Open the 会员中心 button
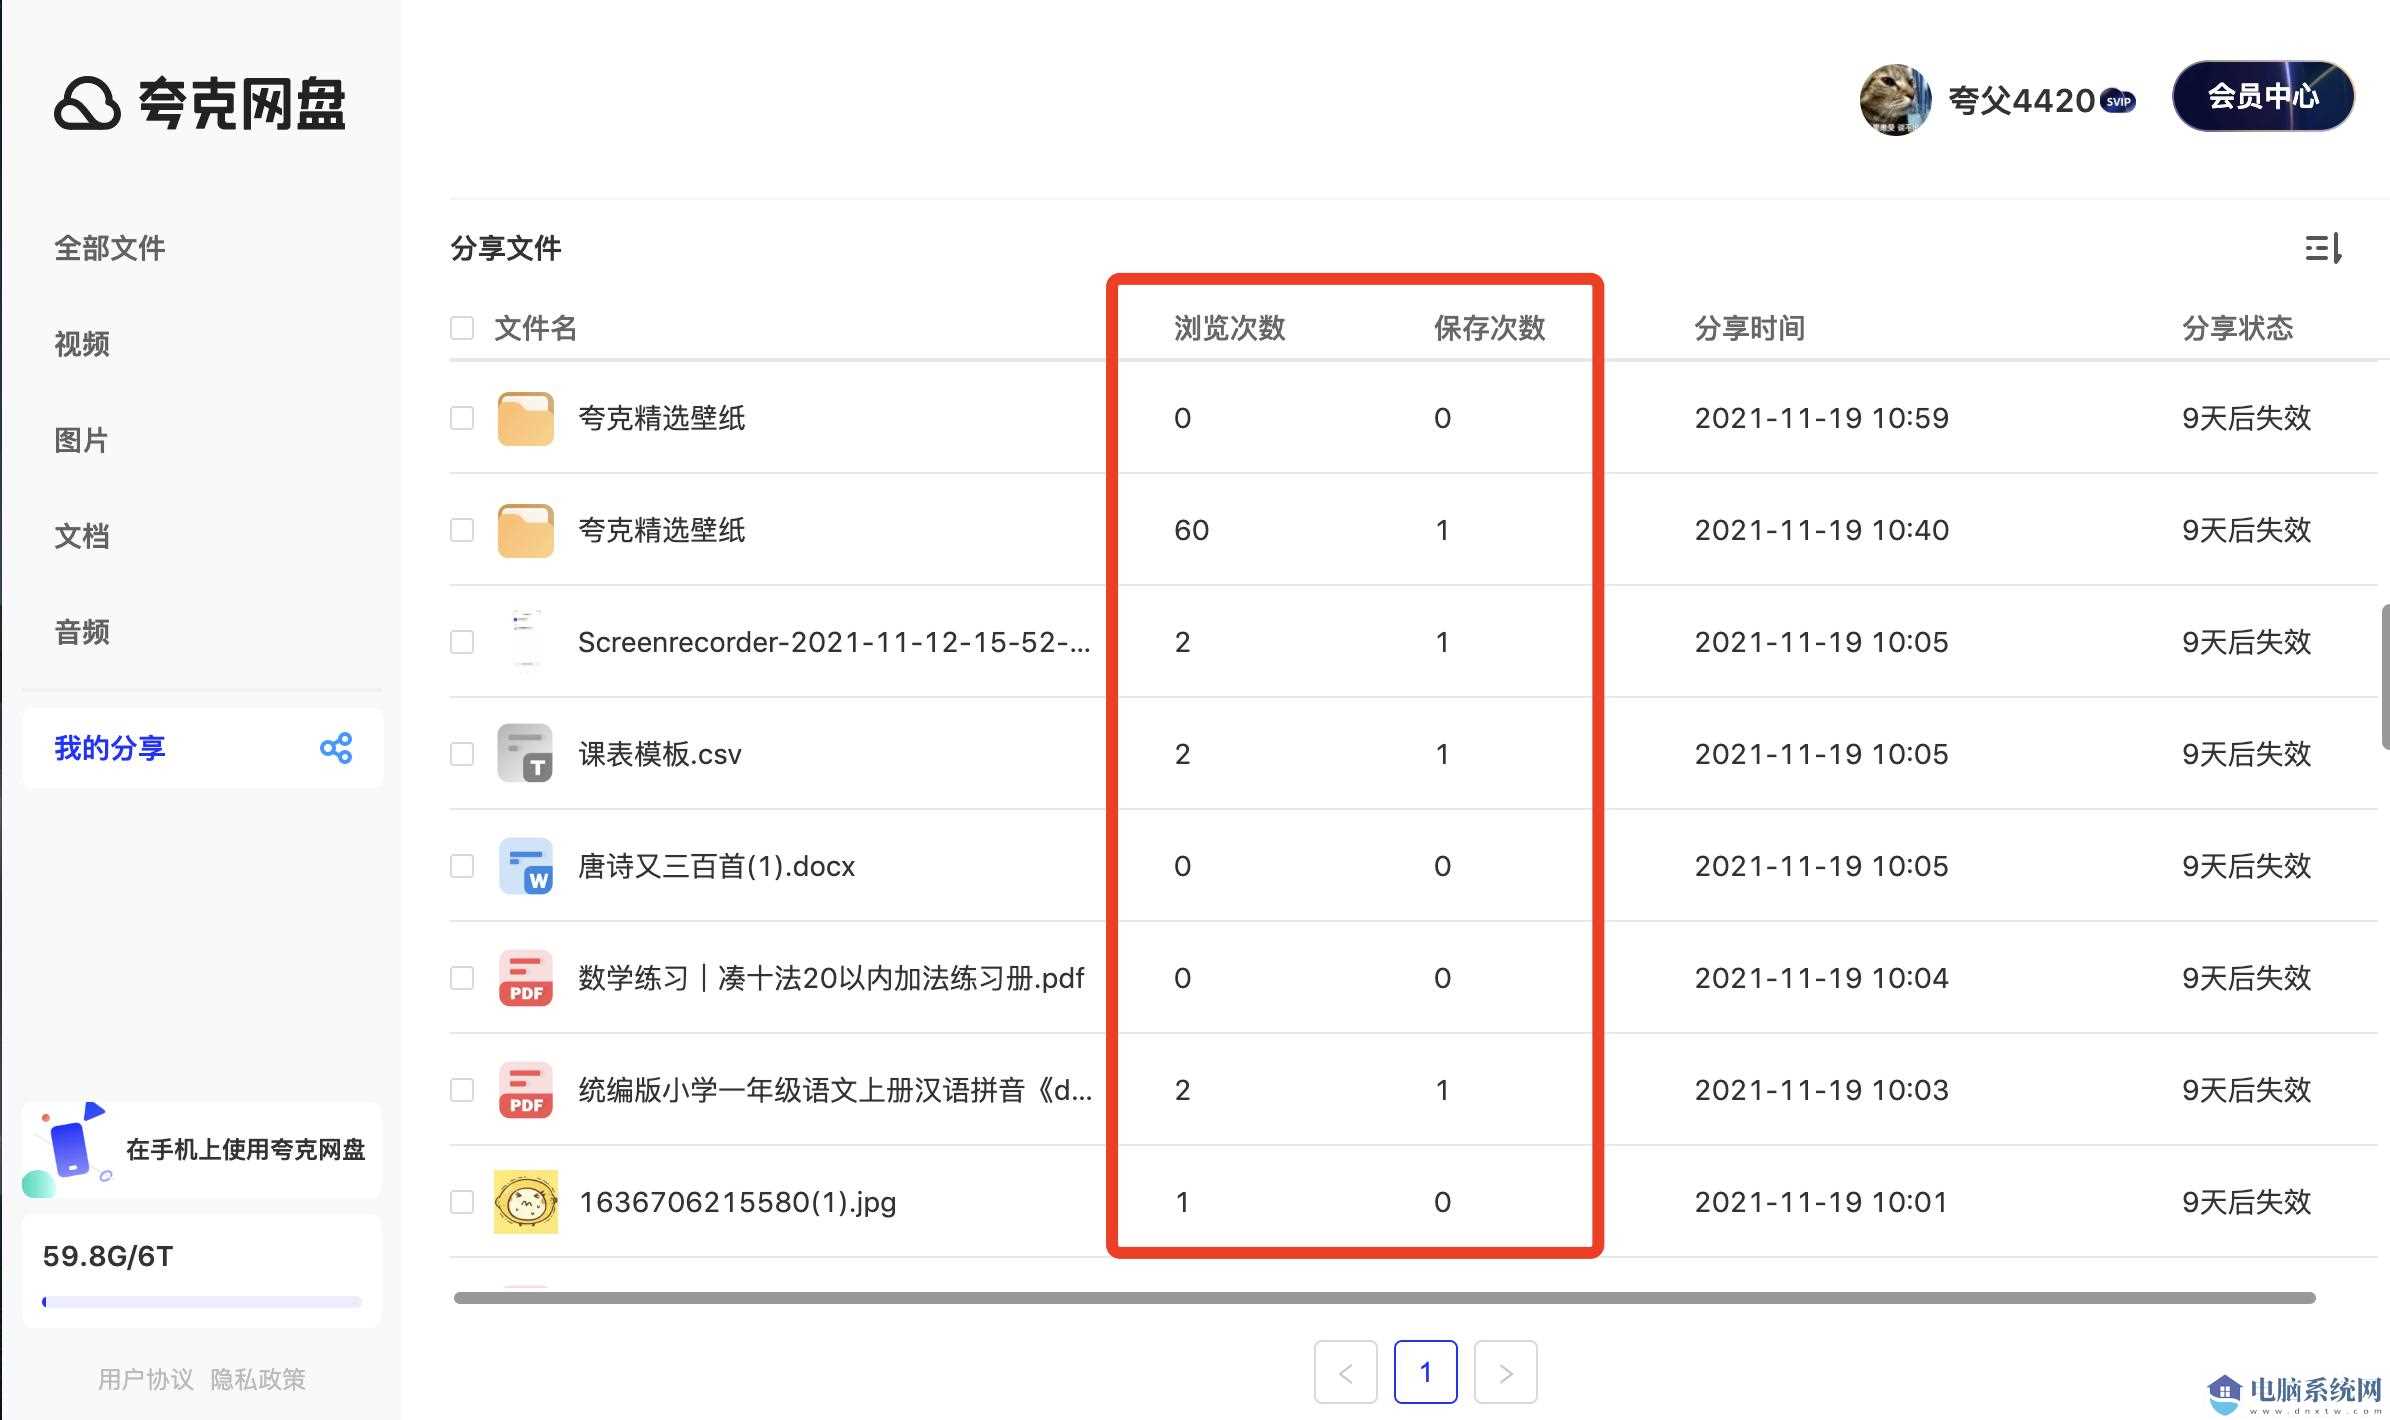Viewport: 2390px width, 1420px height. (x=2263, y=96)
